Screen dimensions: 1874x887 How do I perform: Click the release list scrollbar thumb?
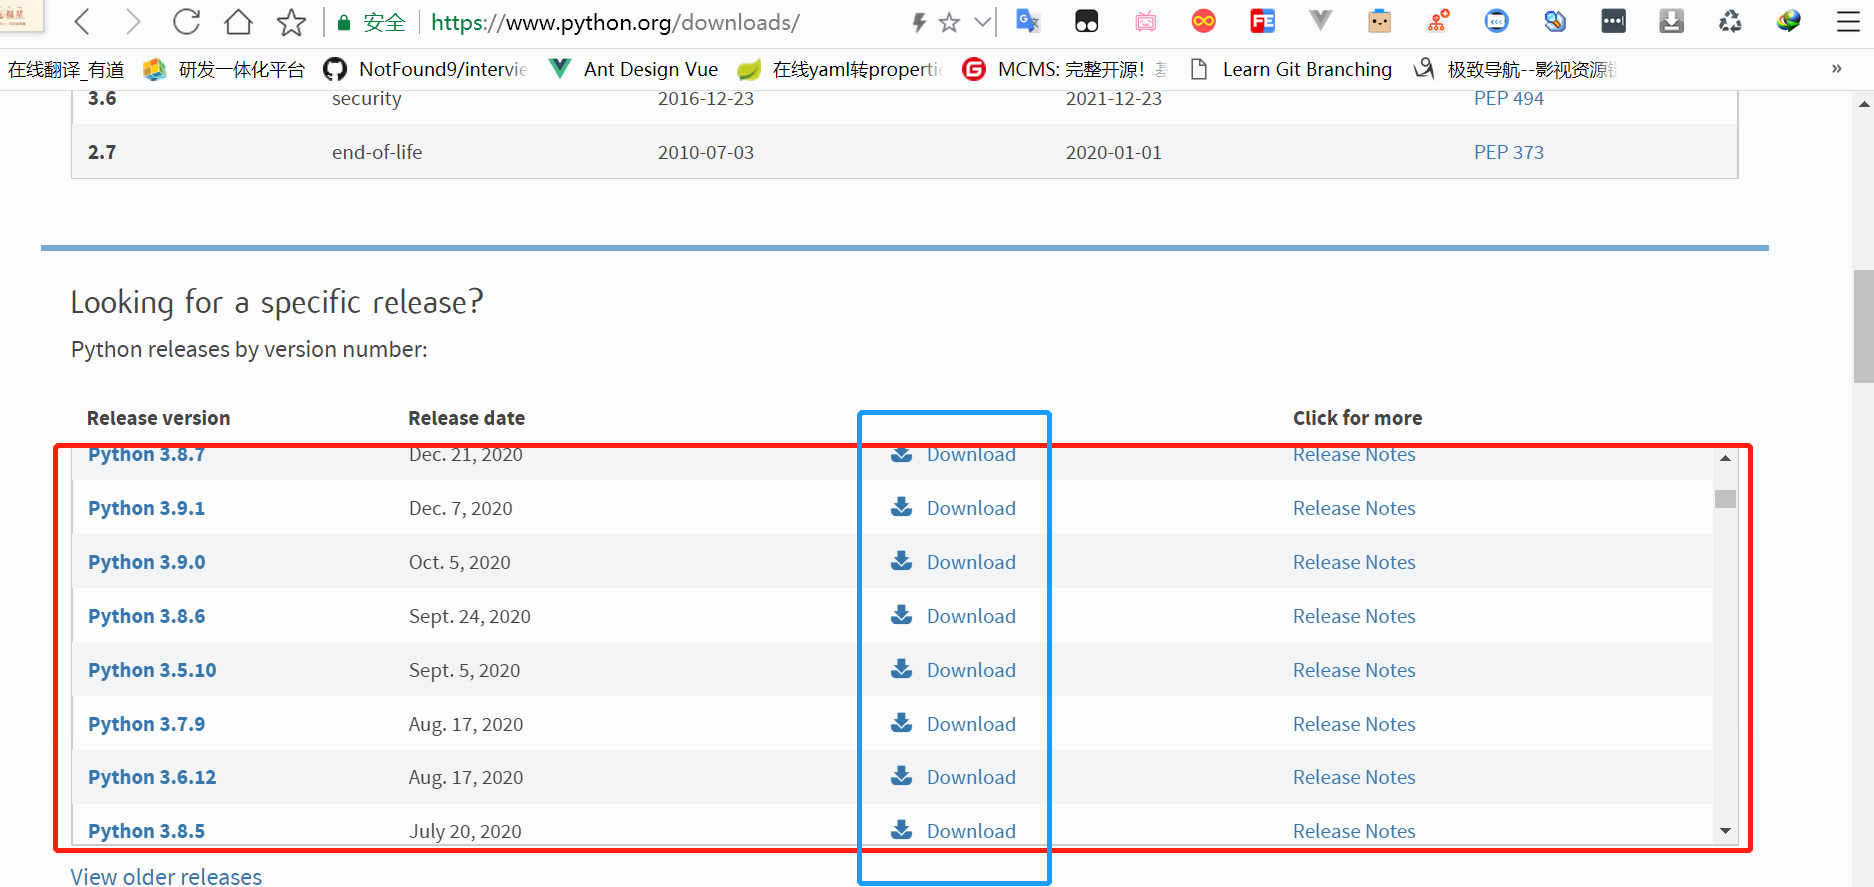1725,498
